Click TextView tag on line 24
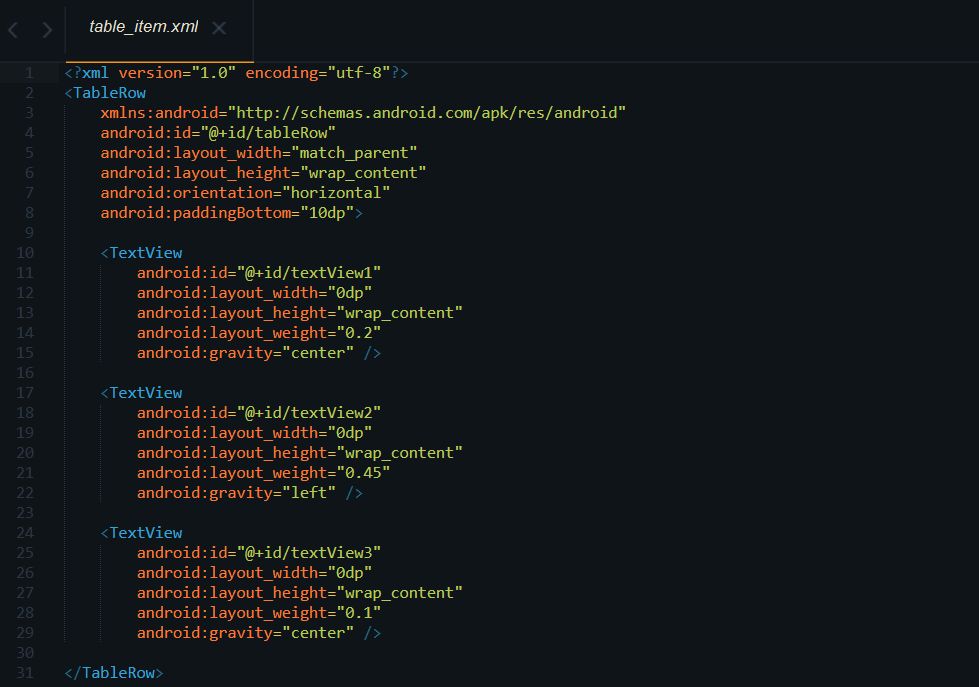Viewport: 979px width, 687px height. point(141,533)
